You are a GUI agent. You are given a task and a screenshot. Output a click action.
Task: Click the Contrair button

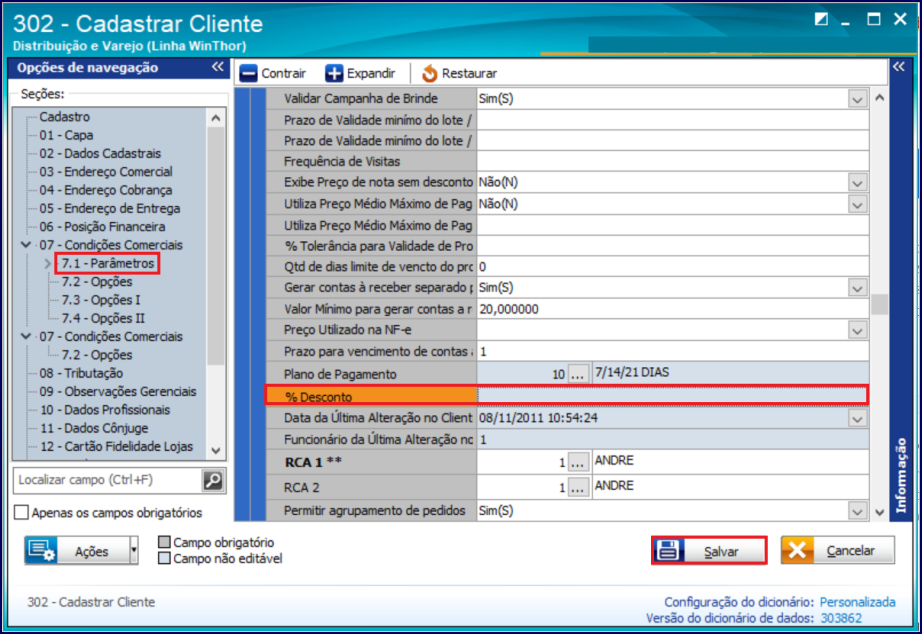click(273, 74)
